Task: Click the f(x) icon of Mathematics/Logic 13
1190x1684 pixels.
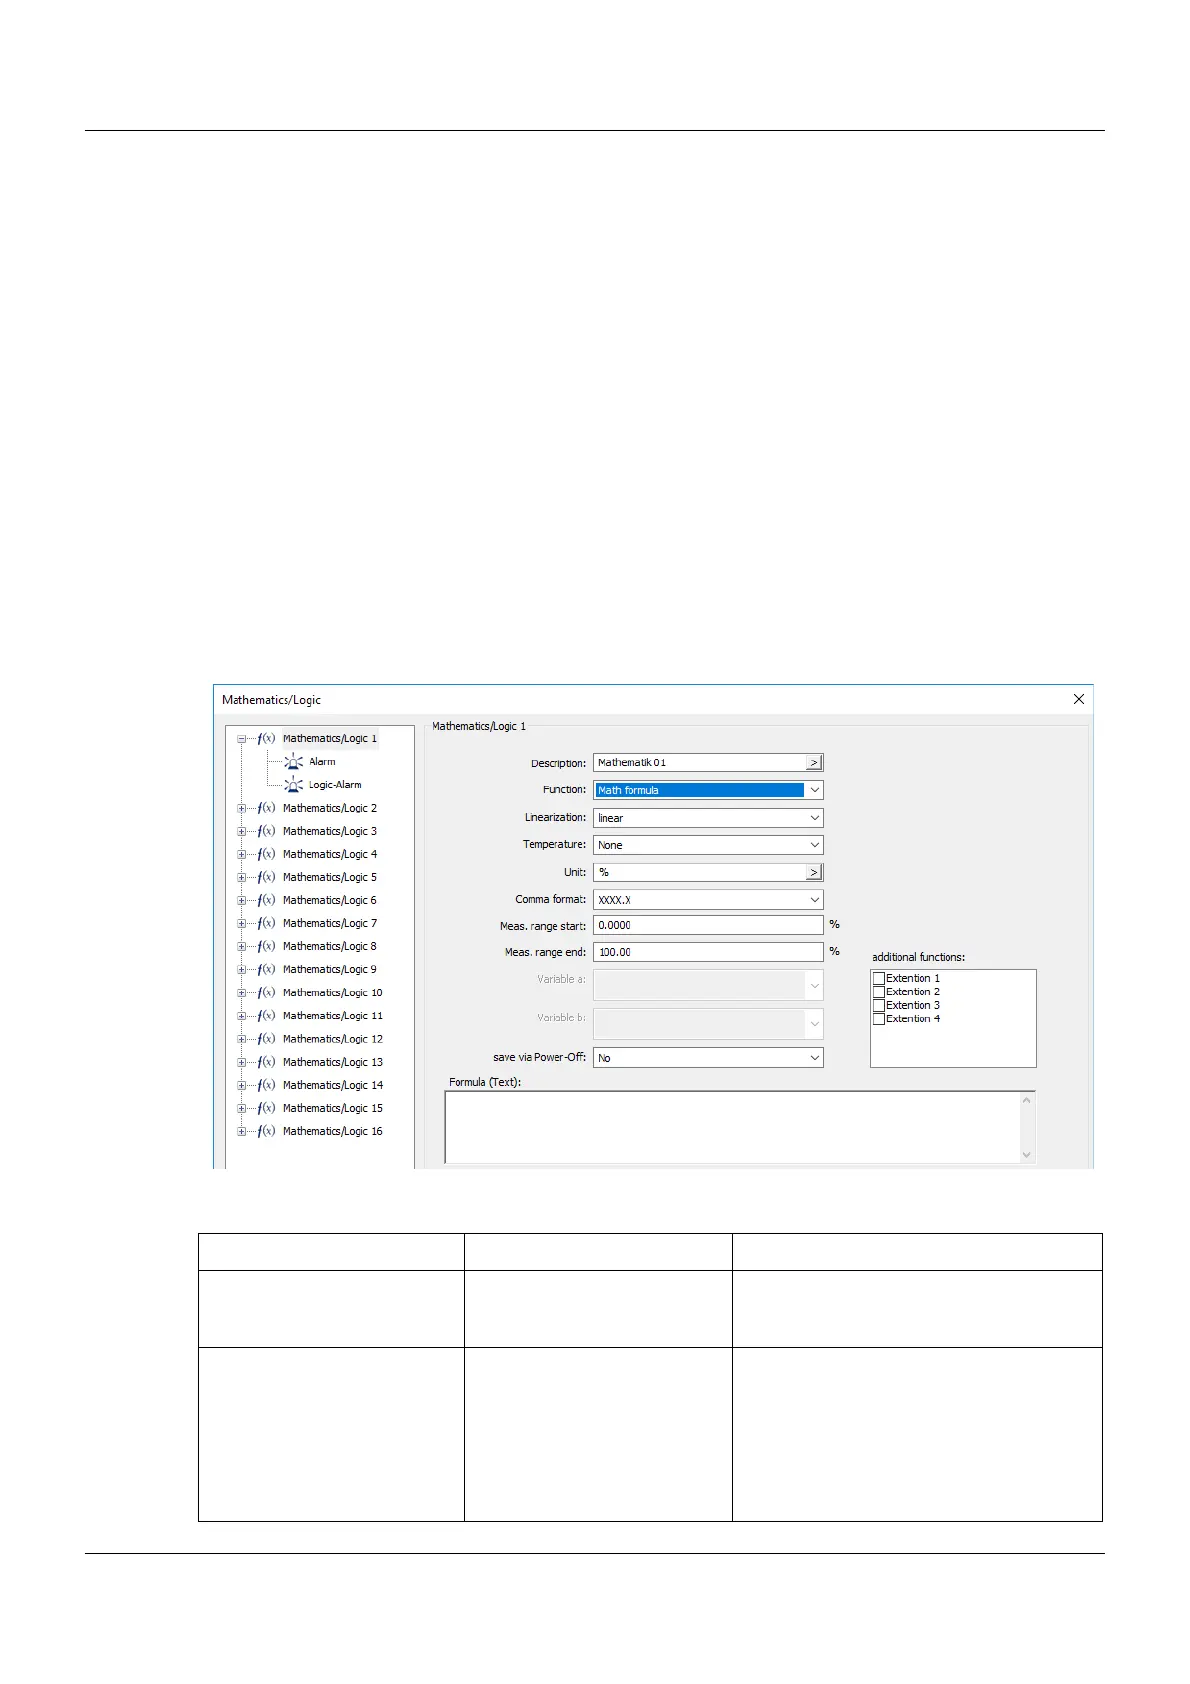Action: [x=266, y=1062]
